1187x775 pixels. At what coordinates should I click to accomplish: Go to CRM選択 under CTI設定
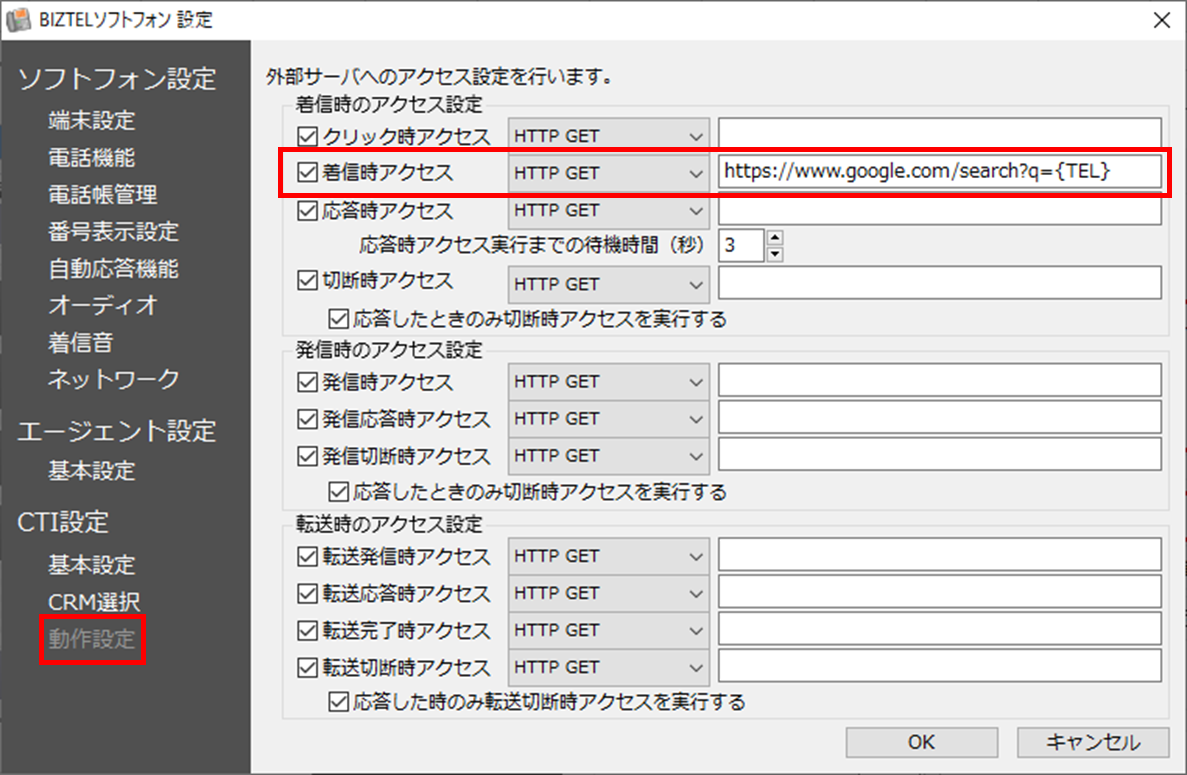94,602
